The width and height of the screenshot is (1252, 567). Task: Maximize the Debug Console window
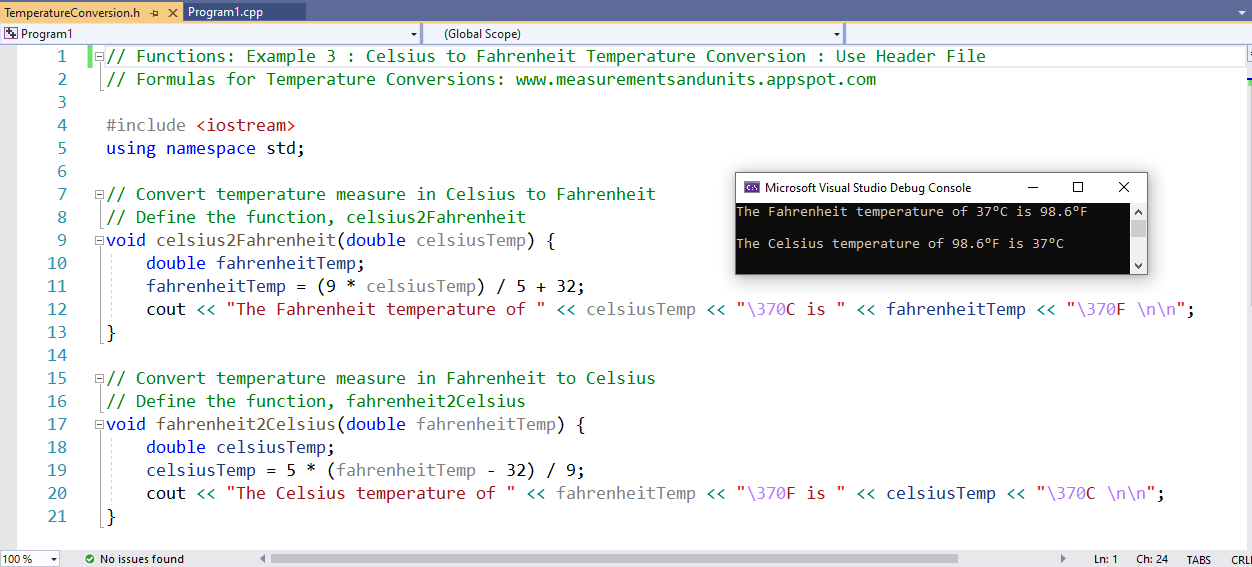click(1078, 187)
